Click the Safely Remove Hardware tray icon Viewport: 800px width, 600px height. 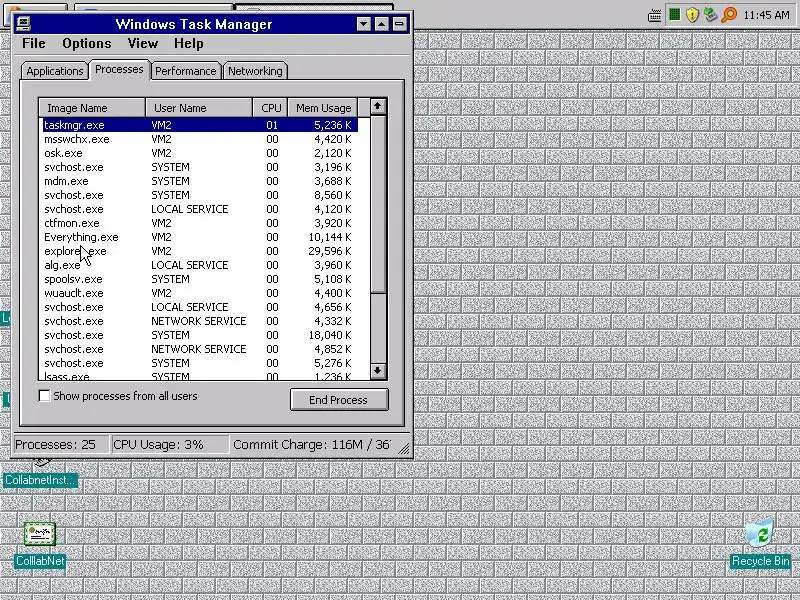click(x=710, y=15)
